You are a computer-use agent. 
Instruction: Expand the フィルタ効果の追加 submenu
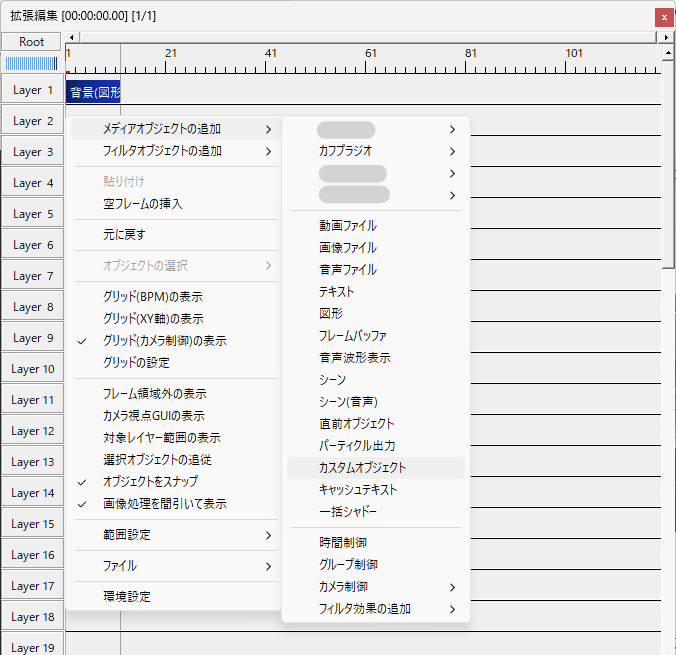click(x=376, y=609)
